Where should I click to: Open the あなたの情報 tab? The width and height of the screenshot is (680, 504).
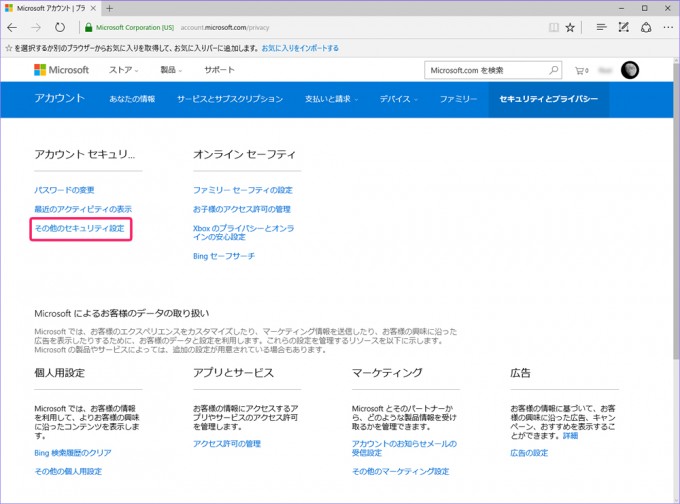tap(132, 99)
